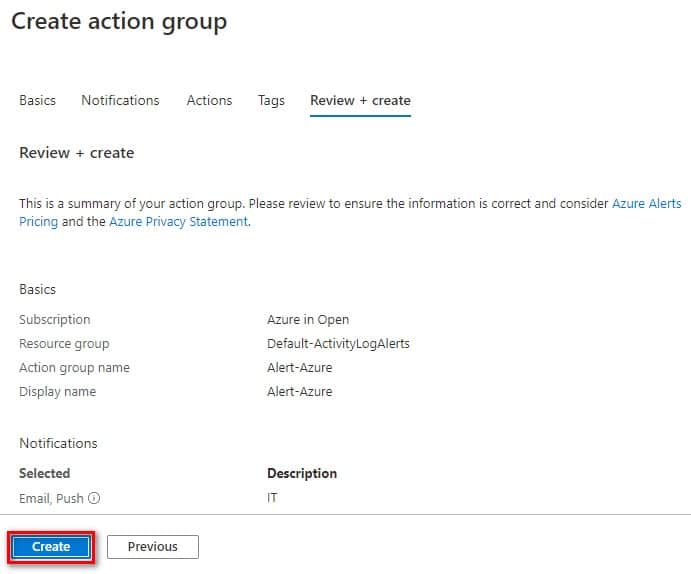Click the Description column header

(301, 473)
